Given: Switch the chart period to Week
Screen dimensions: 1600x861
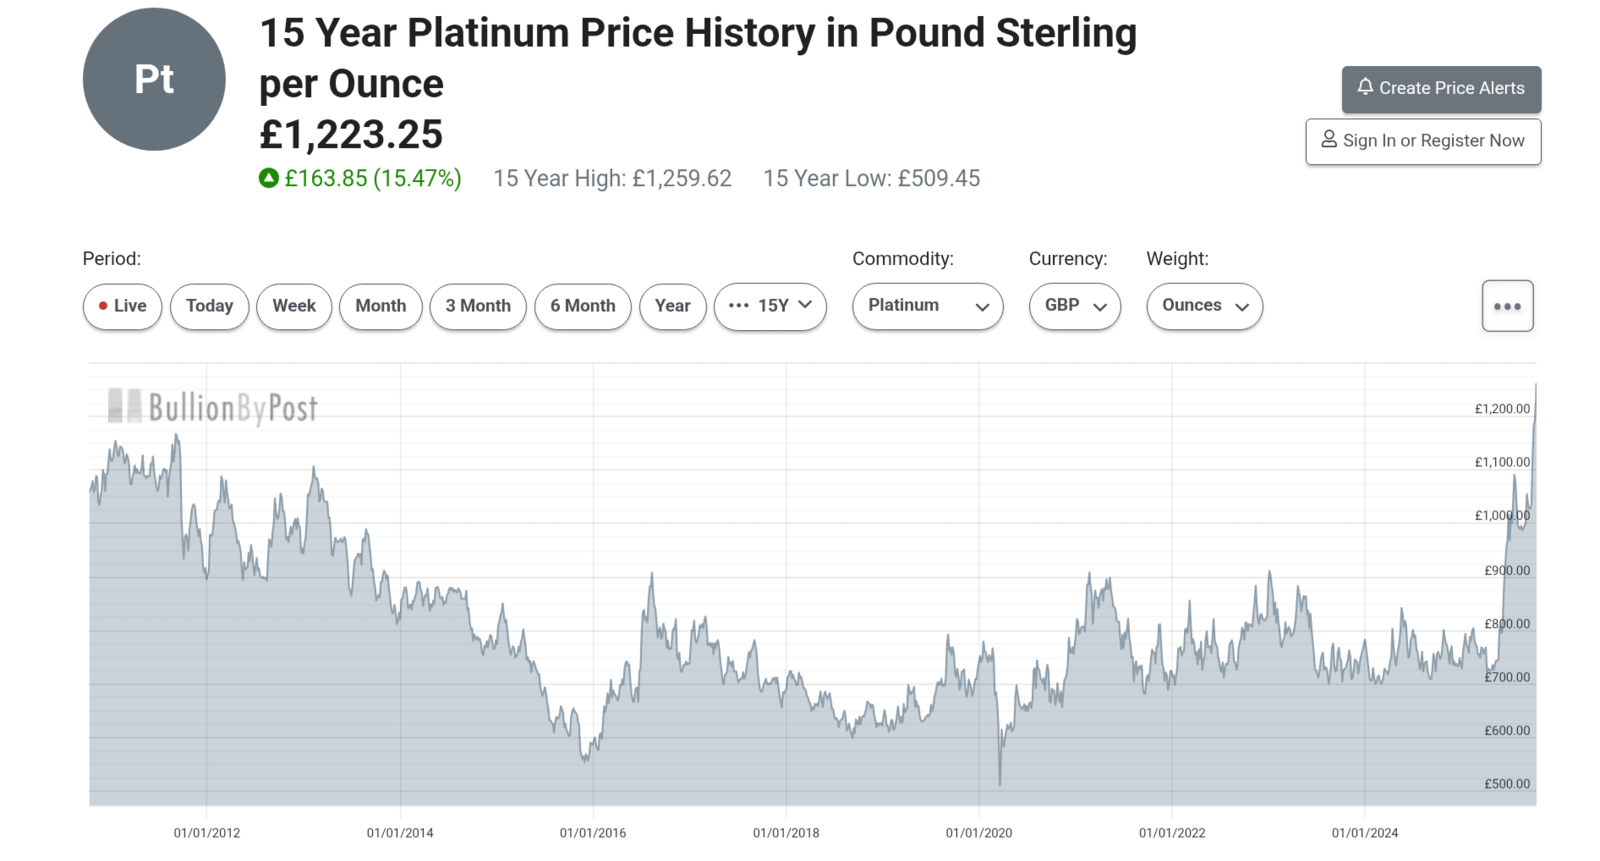Looking at the screenshot, I should coord(294,306).
